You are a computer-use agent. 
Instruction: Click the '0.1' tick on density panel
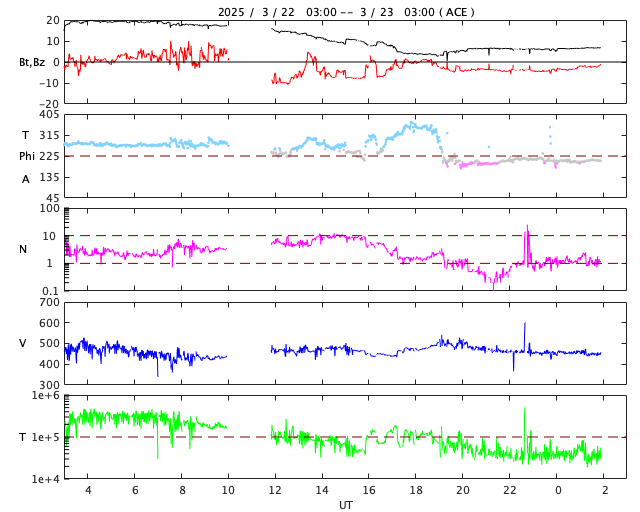click(x=51, y=291)
